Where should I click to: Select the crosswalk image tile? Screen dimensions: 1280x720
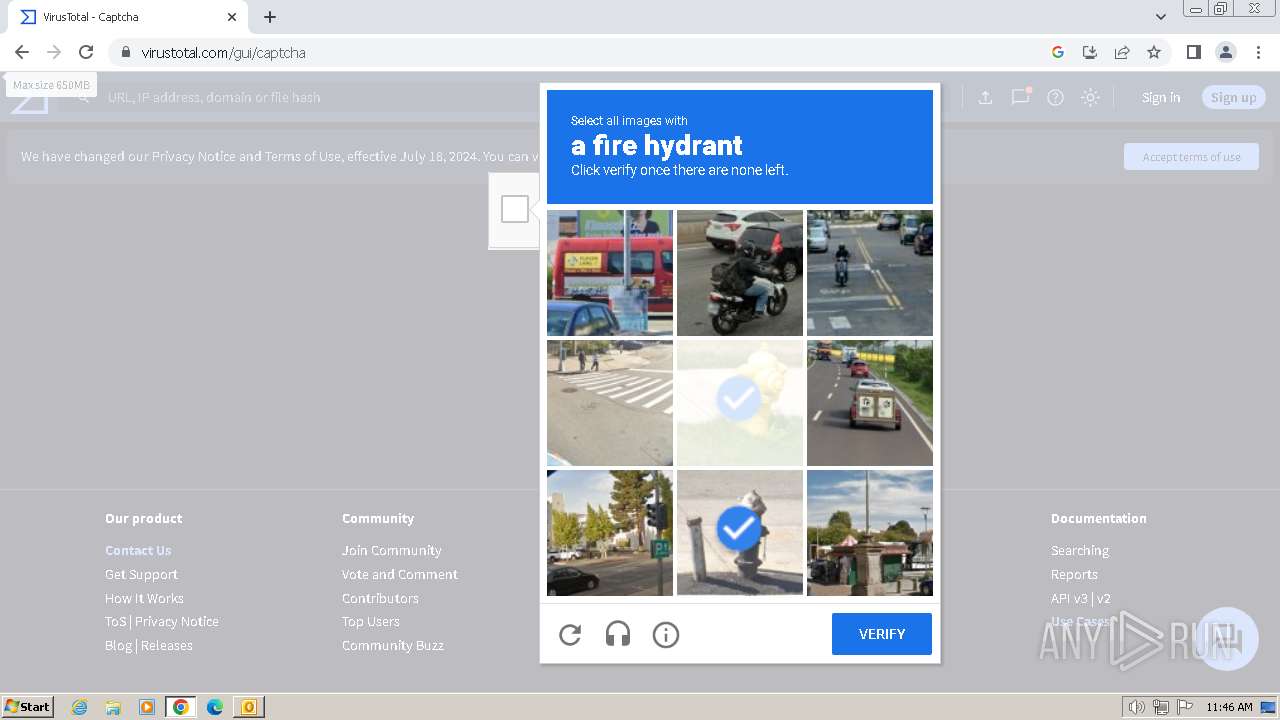click(610, 403)
